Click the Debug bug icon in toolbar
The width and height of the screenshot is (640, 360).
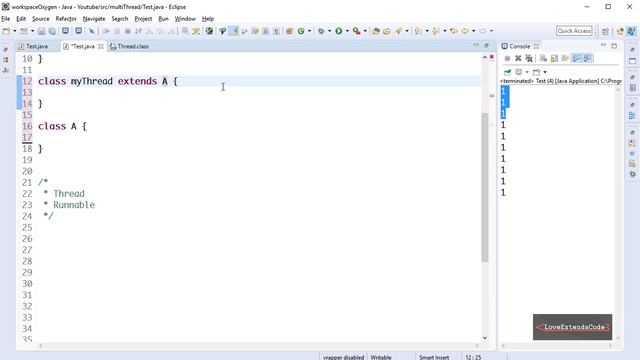322,31
